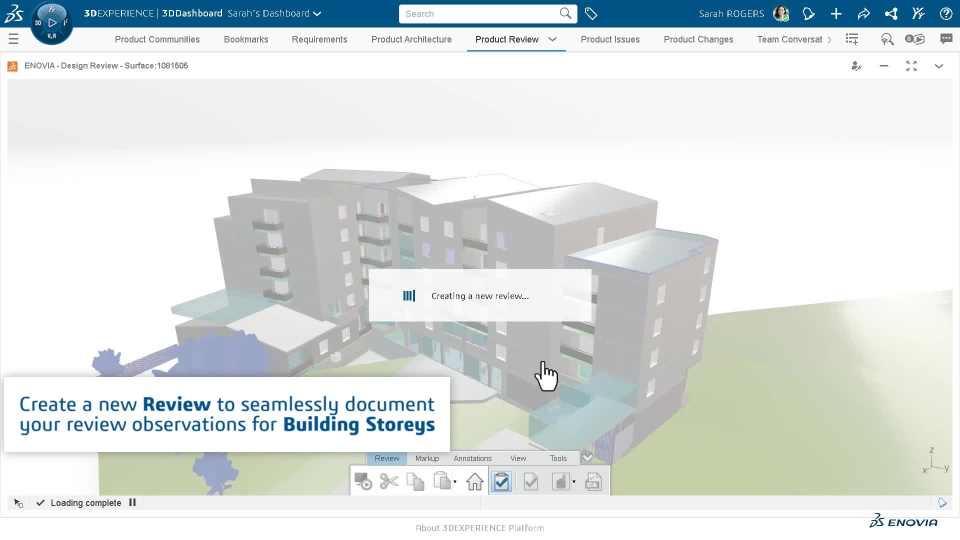Collapse the action bar chevron

pyautogui.click(x=587, y=458)
